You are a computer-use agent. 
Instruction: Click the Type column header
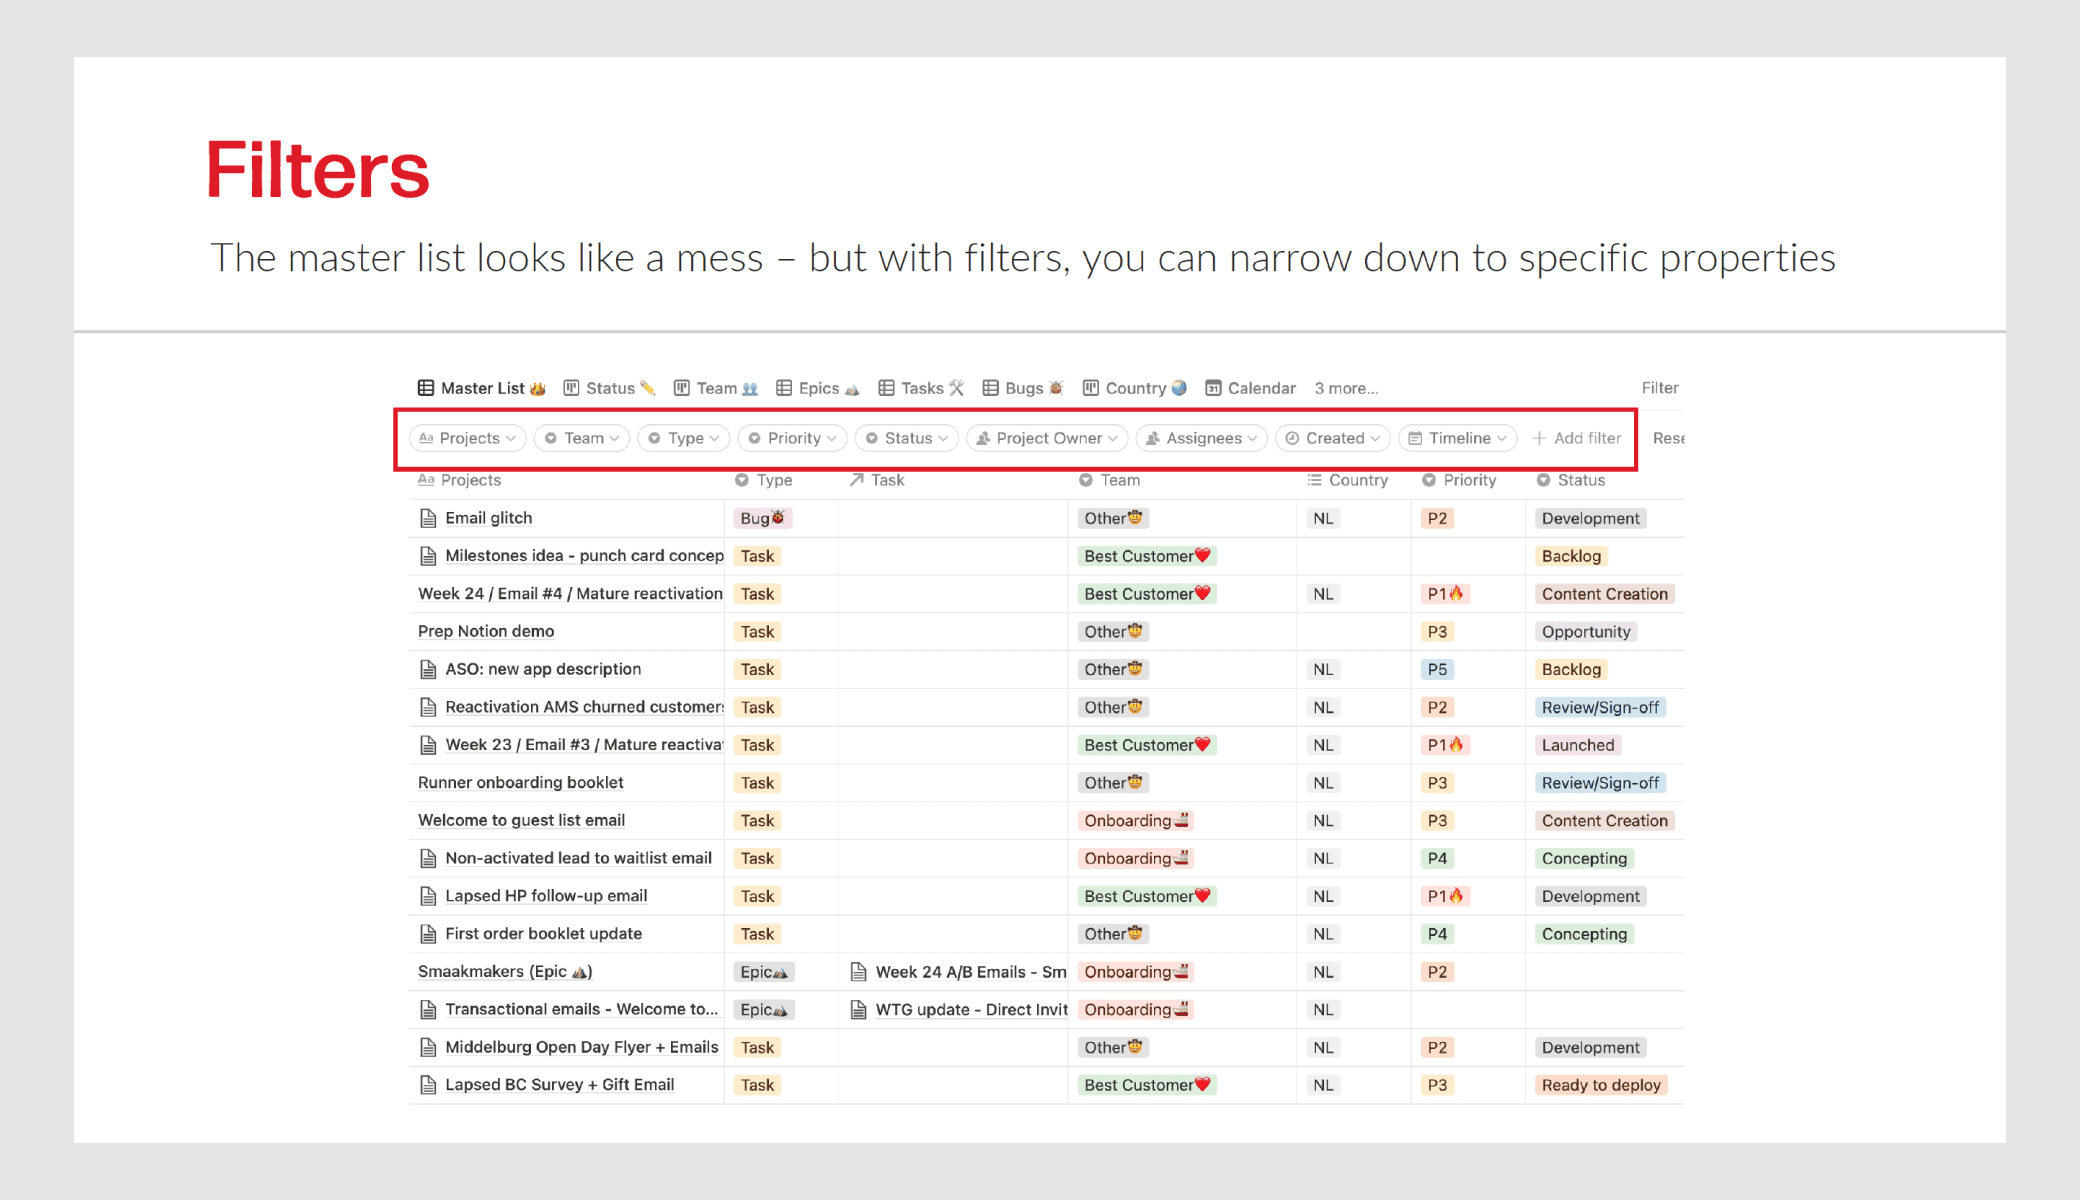pyautogui.click(x=764, y=480)
